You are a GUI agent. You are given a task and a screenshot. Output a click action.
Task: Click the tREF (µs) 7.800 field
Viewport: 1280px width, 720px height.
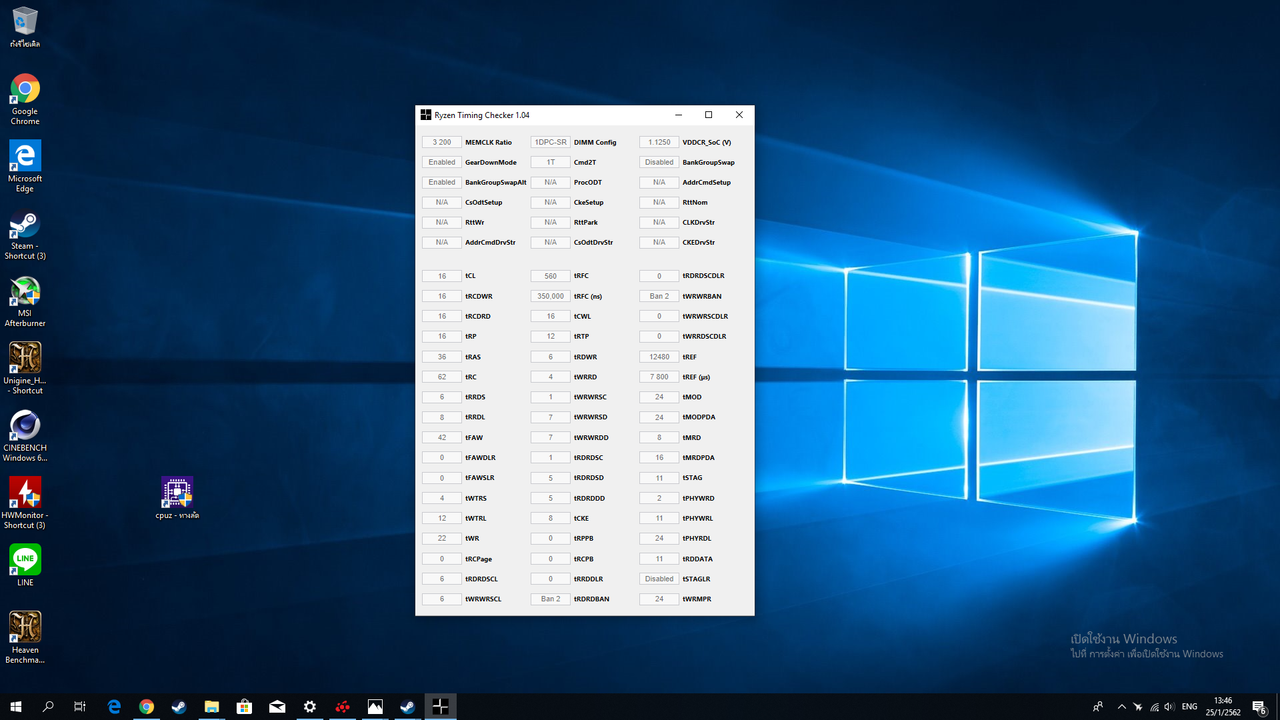(x=659, y=377)
